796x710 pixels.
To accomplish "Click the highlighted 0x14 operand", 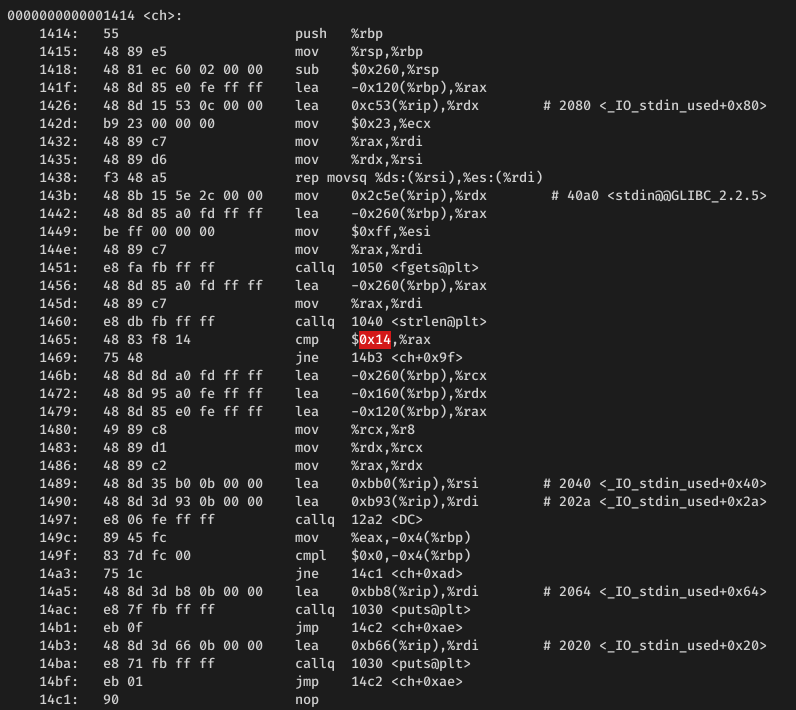I will coord(375,340).
